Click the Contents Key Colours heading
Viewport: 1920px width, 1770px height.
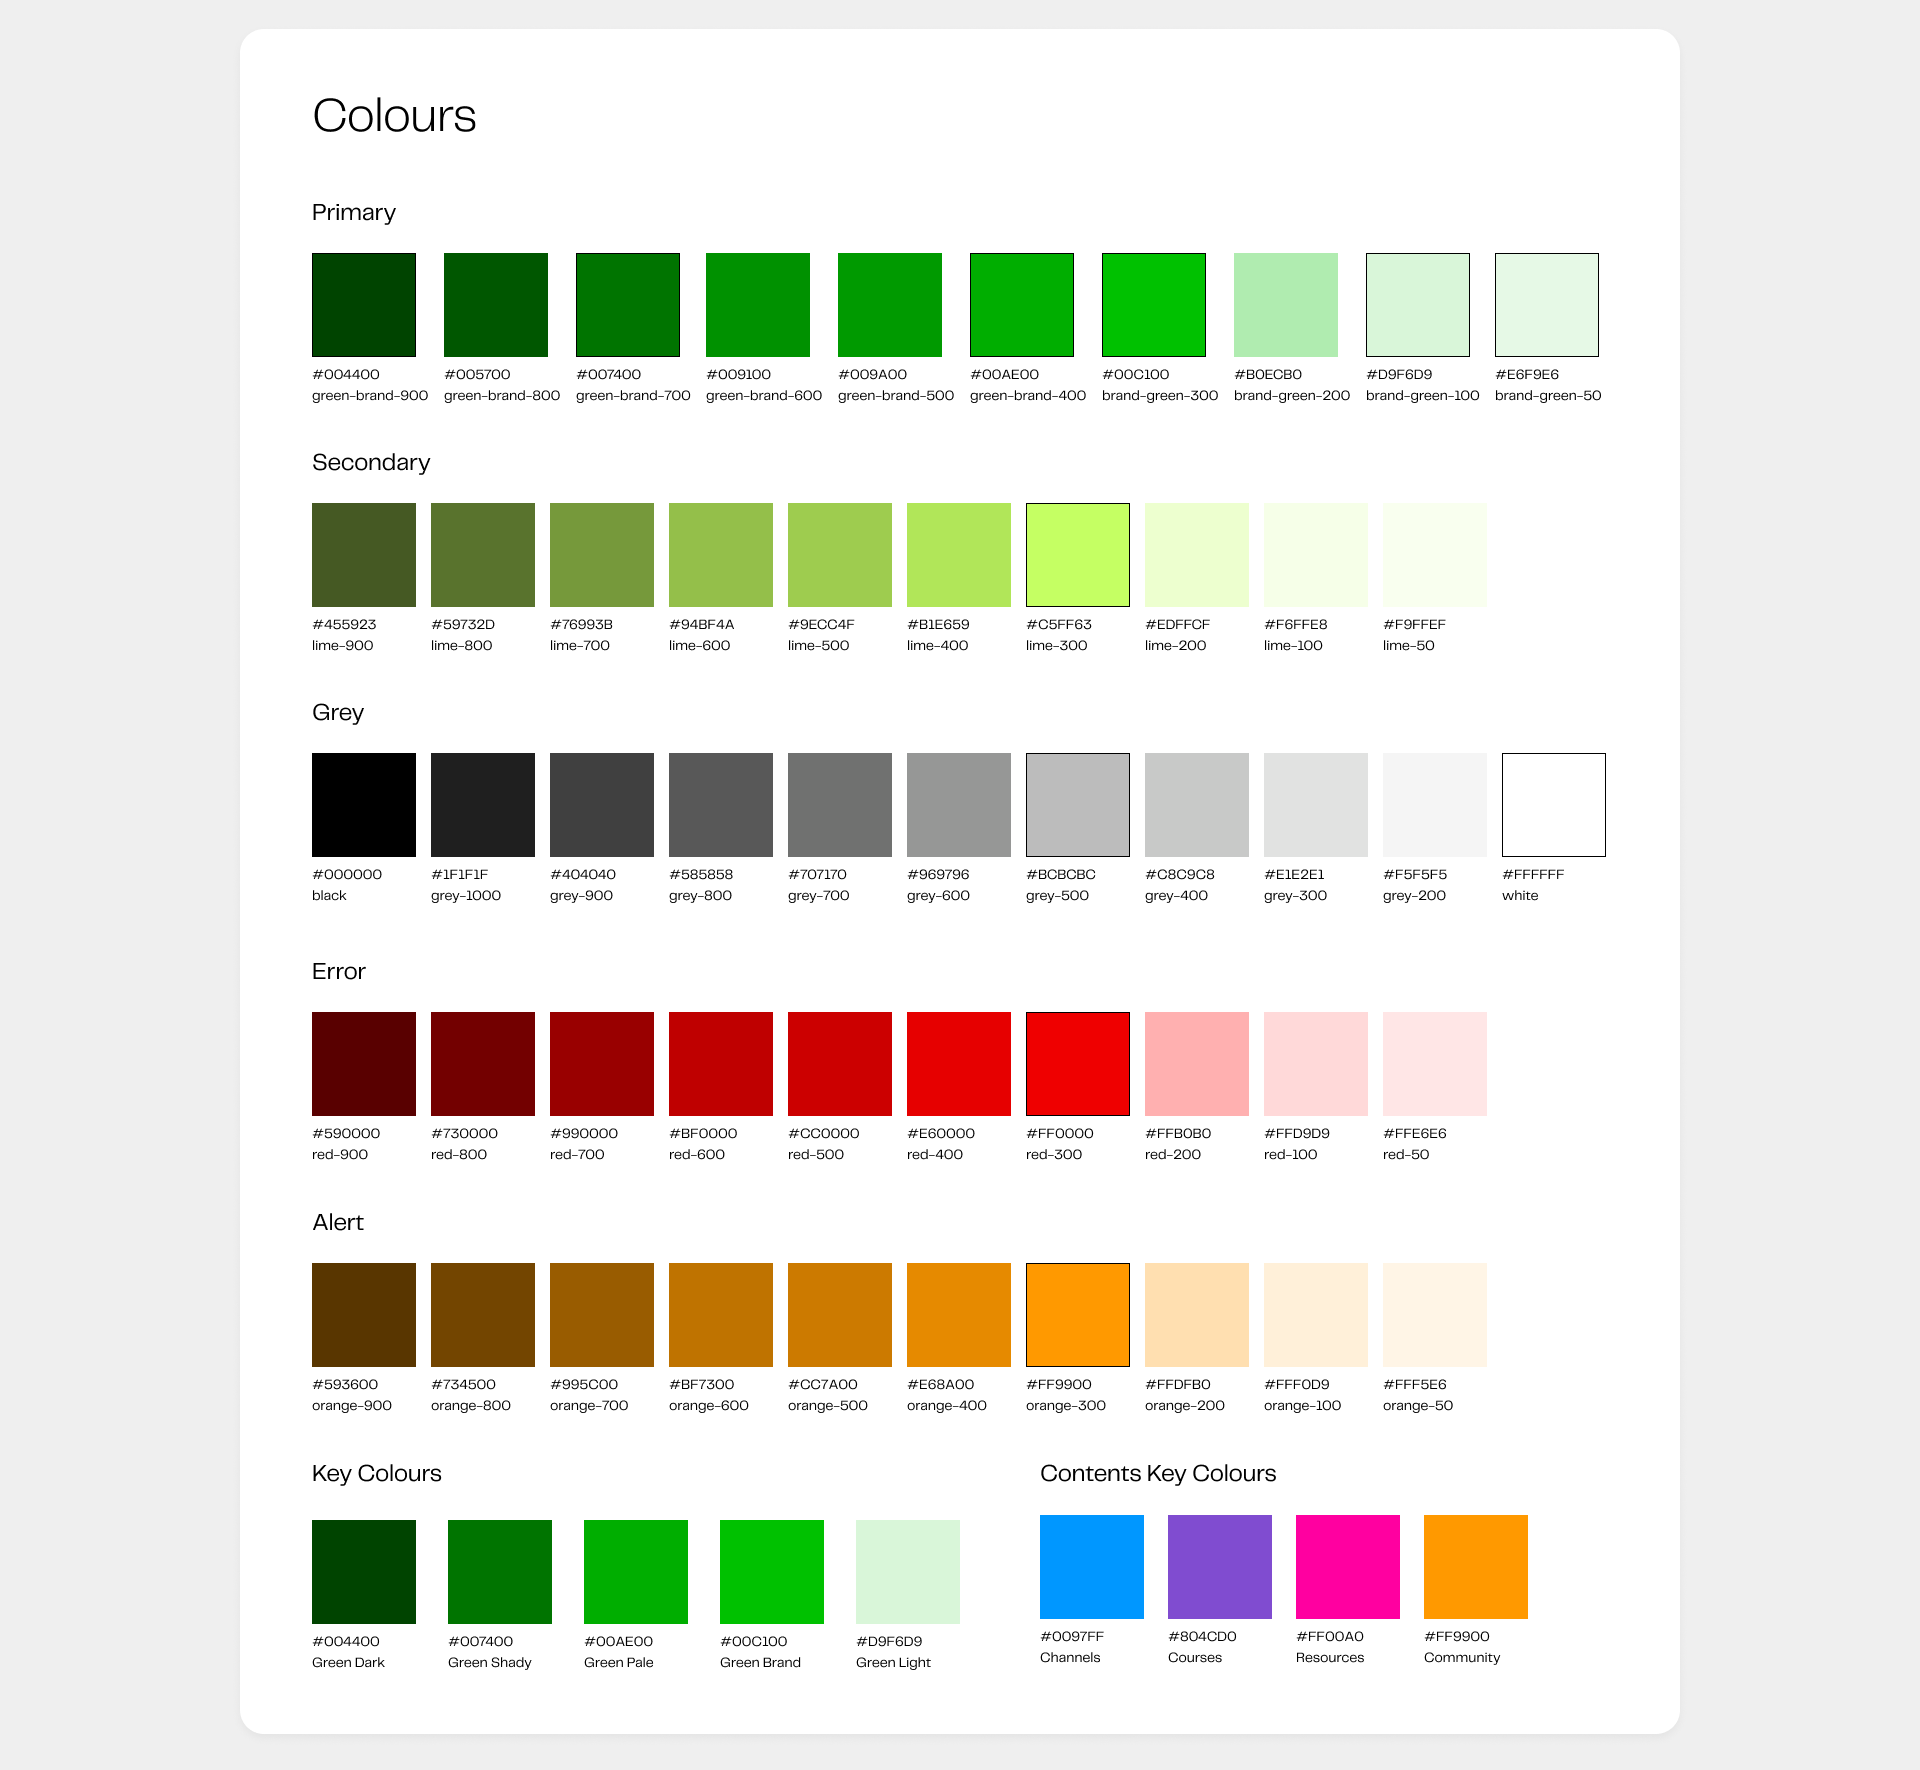click(x=1158, y=1473)
